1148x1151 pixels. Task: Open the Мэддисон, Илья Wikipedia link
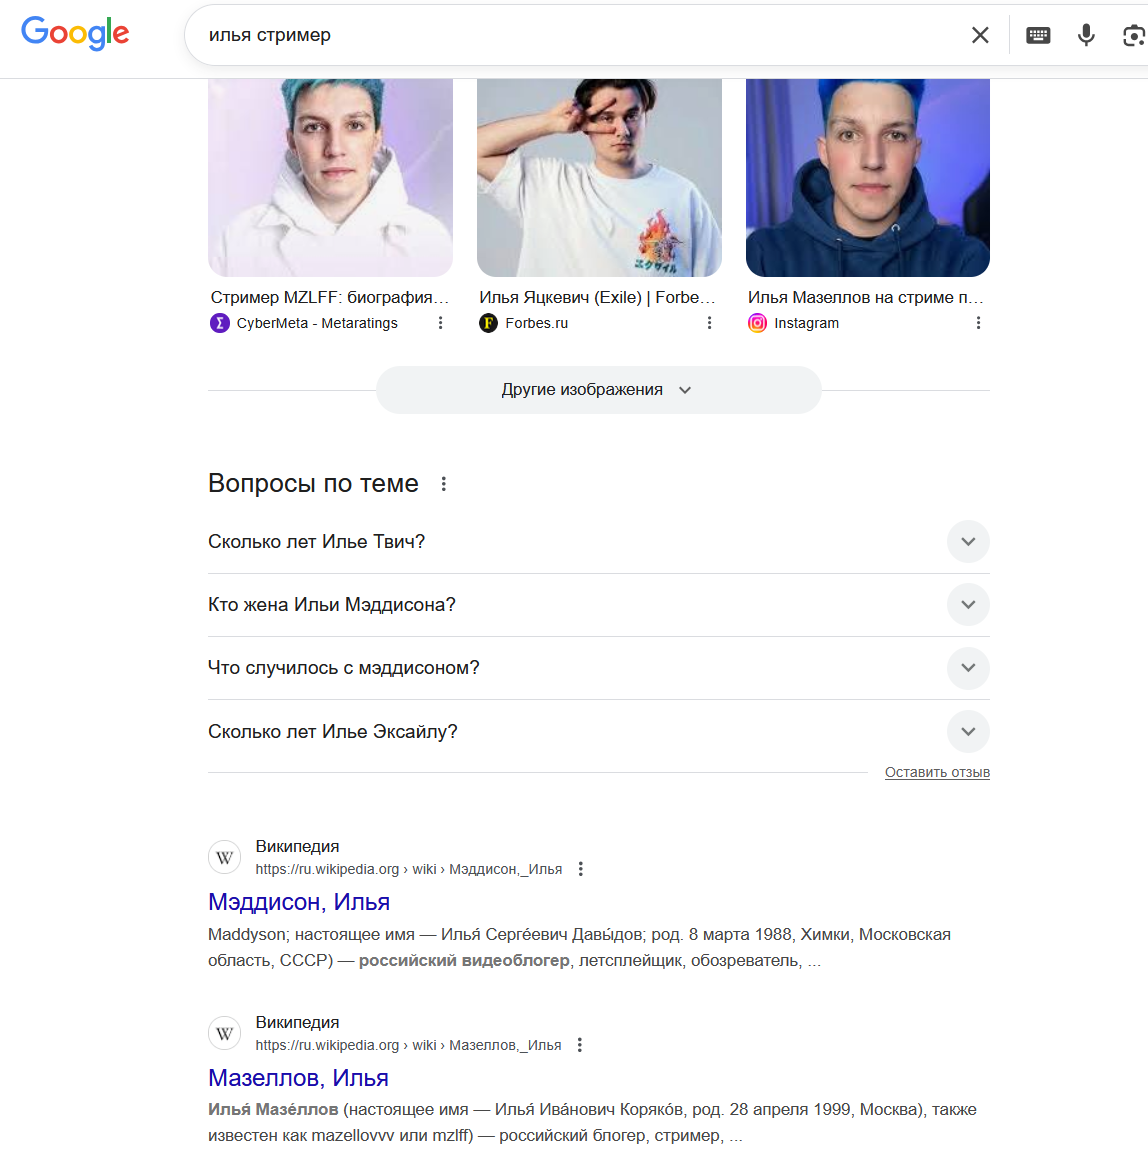click(299, 901)
